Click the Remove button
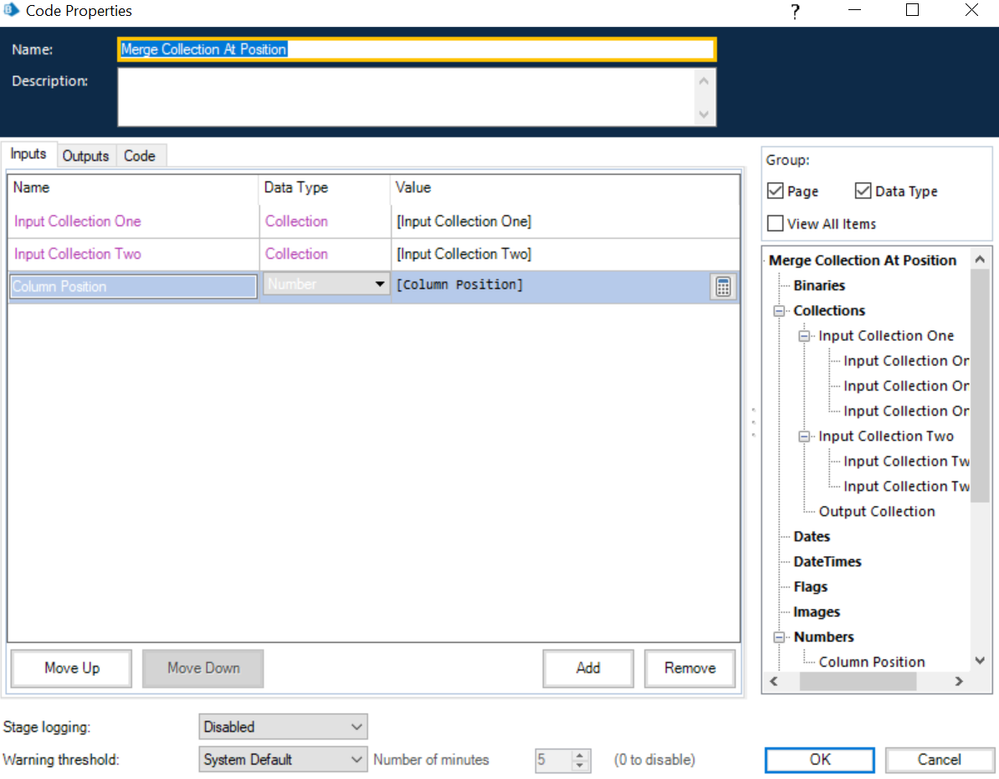The image size is (999, 779). tap(690, 668)
